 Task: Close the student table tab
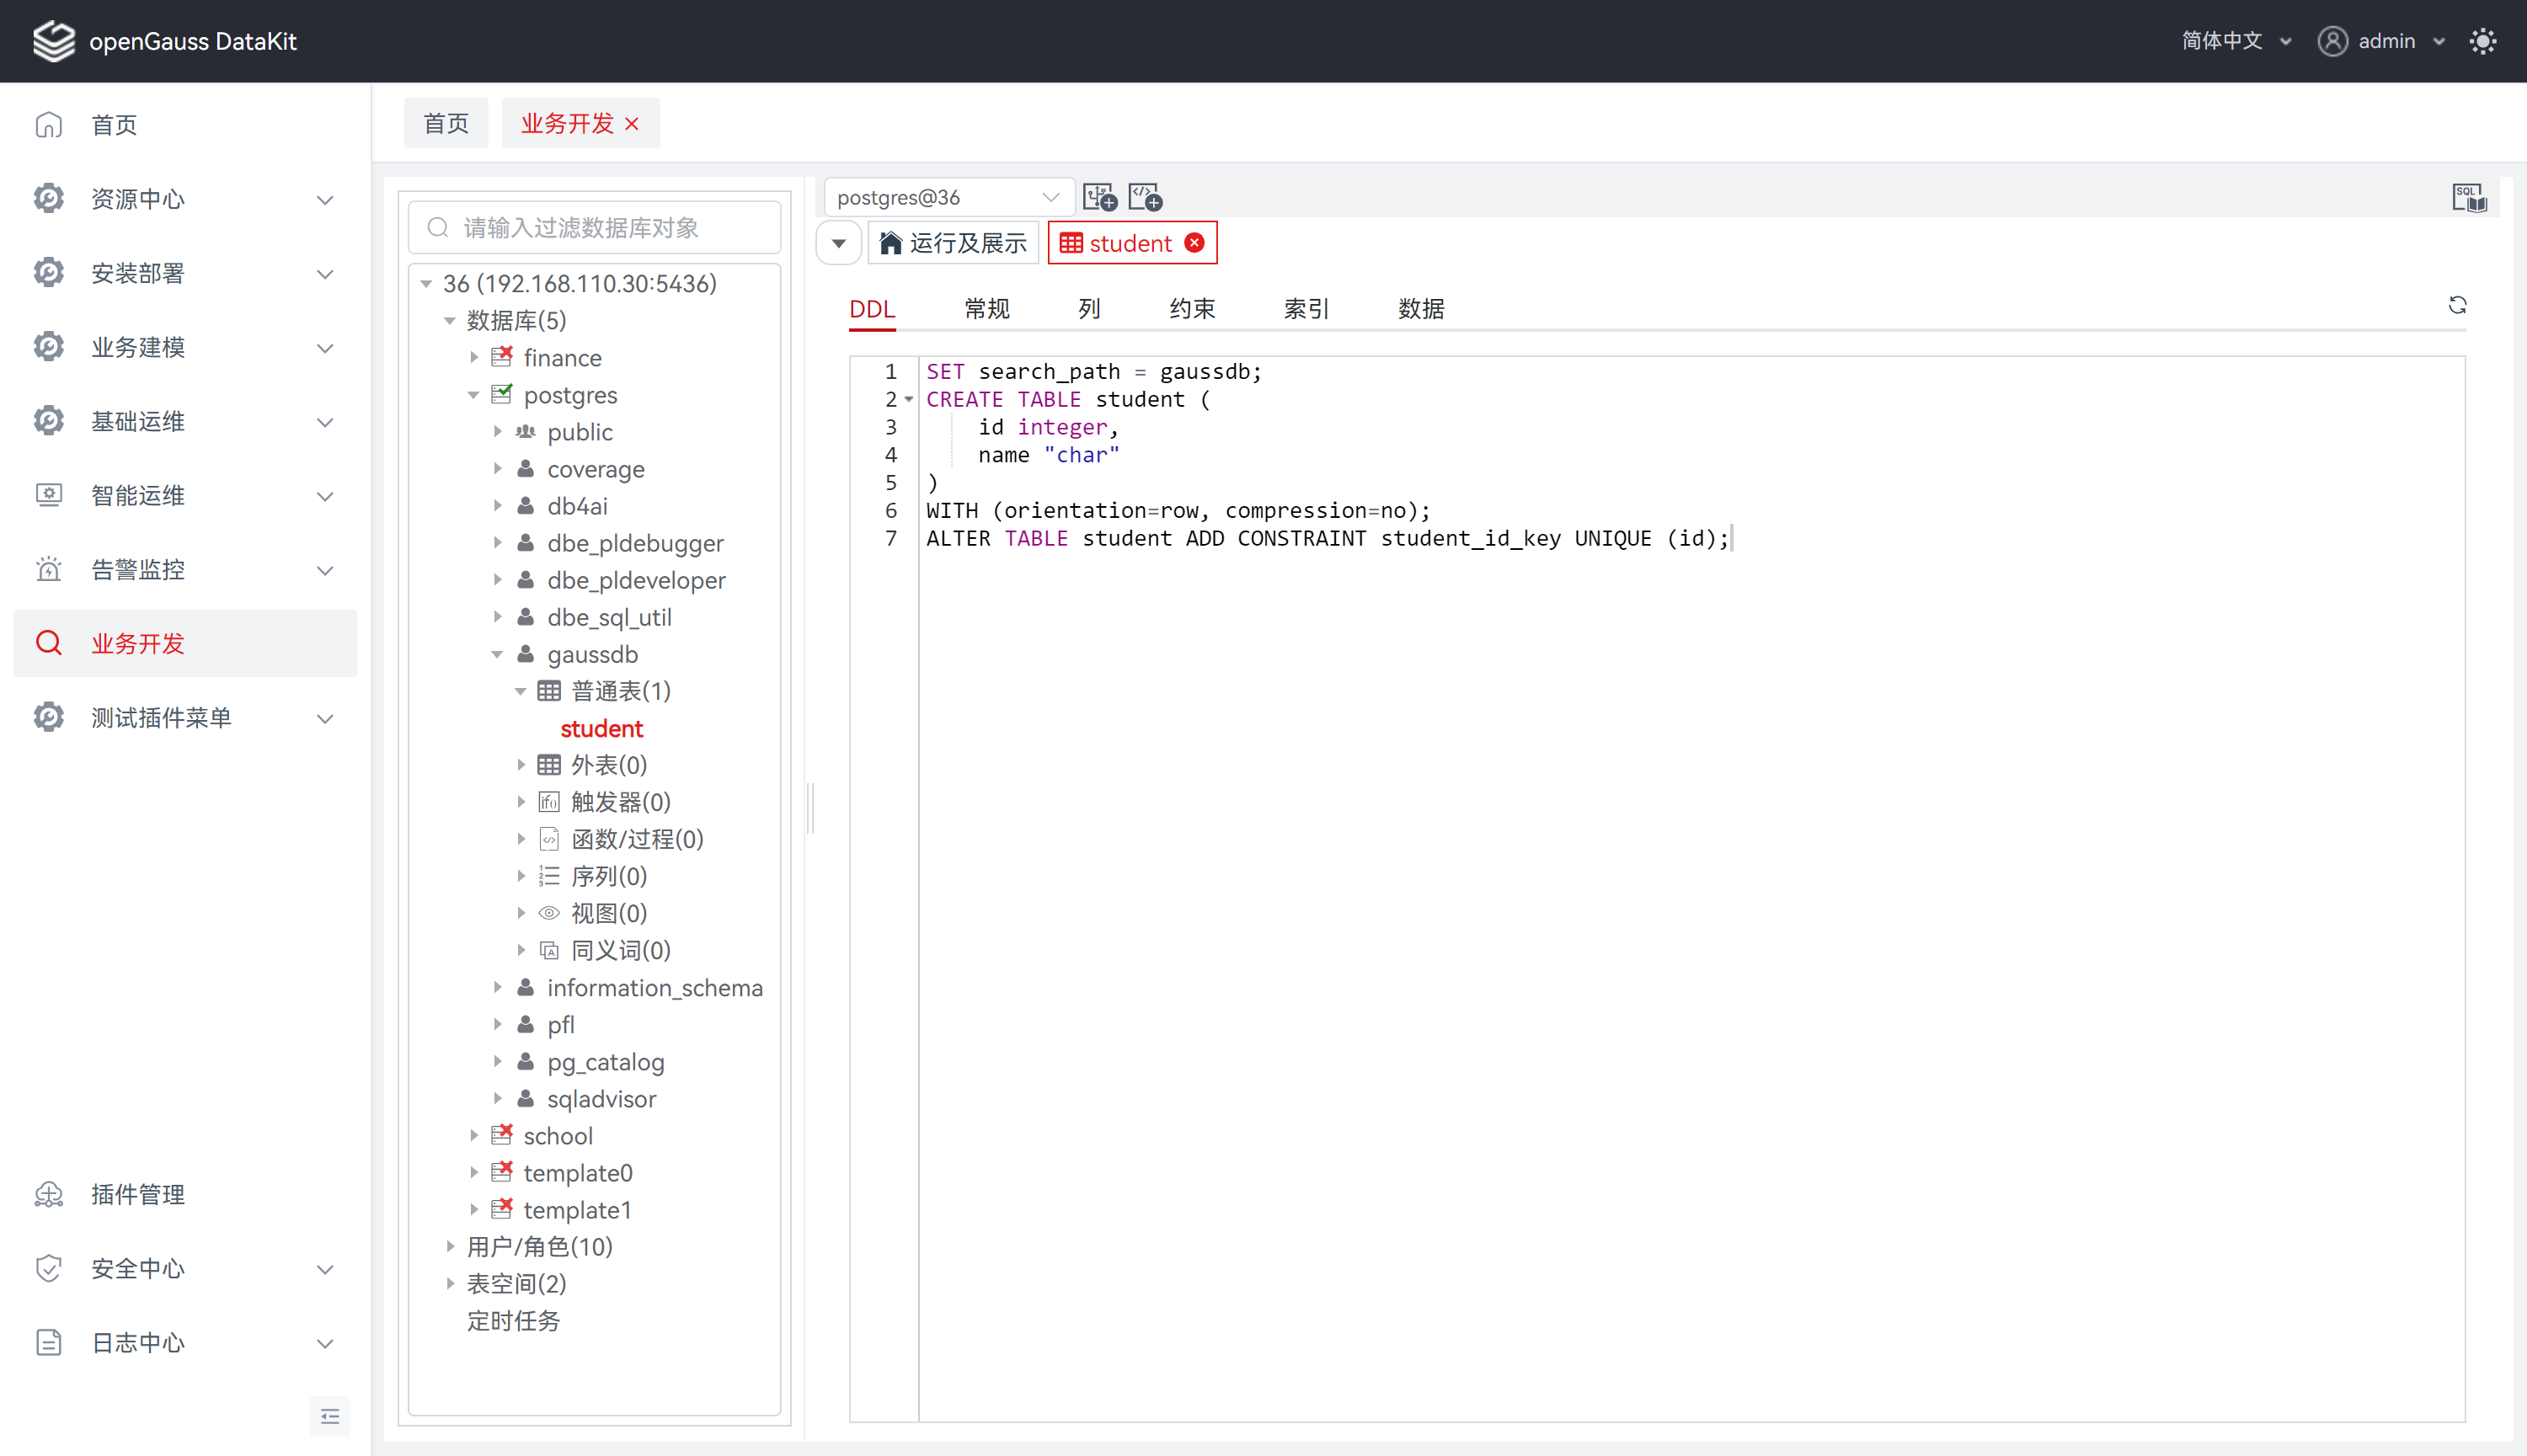point(1195,243)
